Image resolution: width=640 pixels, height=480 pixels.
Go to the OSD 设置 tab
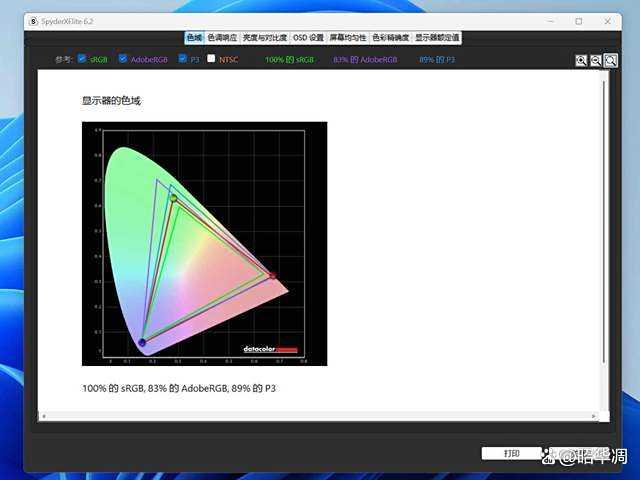(x=308, y=38)
